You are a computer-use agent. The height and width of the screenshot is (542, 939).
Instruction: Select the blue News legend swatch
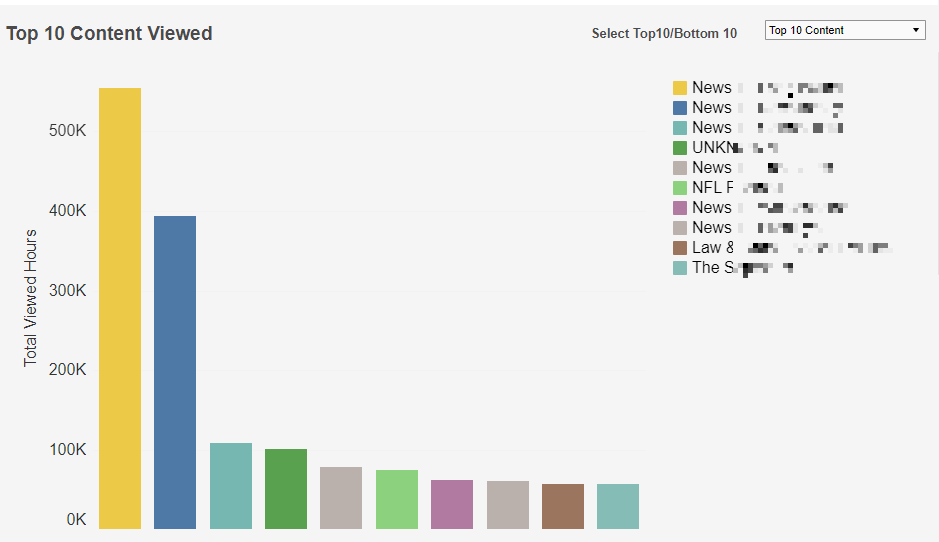pos(680,108)
